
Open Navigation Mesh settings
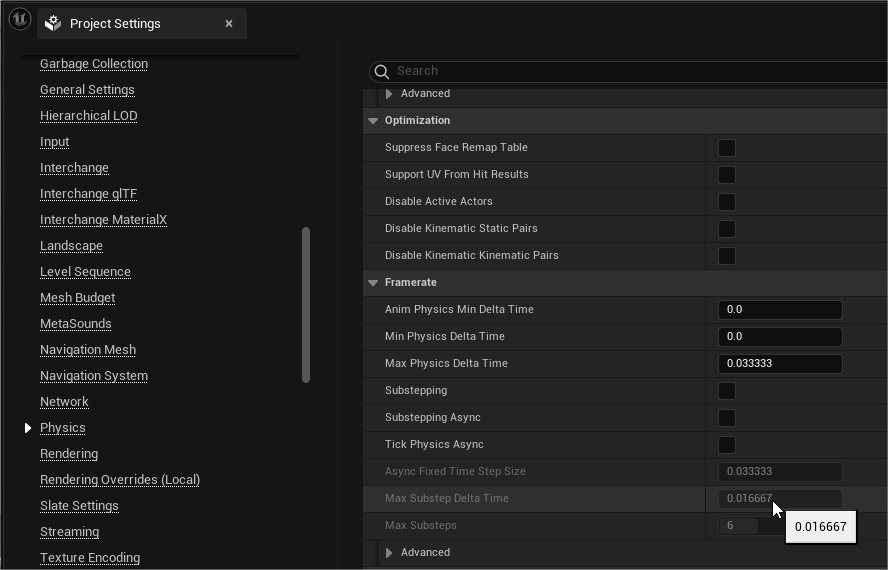click(x=88, y=350)
